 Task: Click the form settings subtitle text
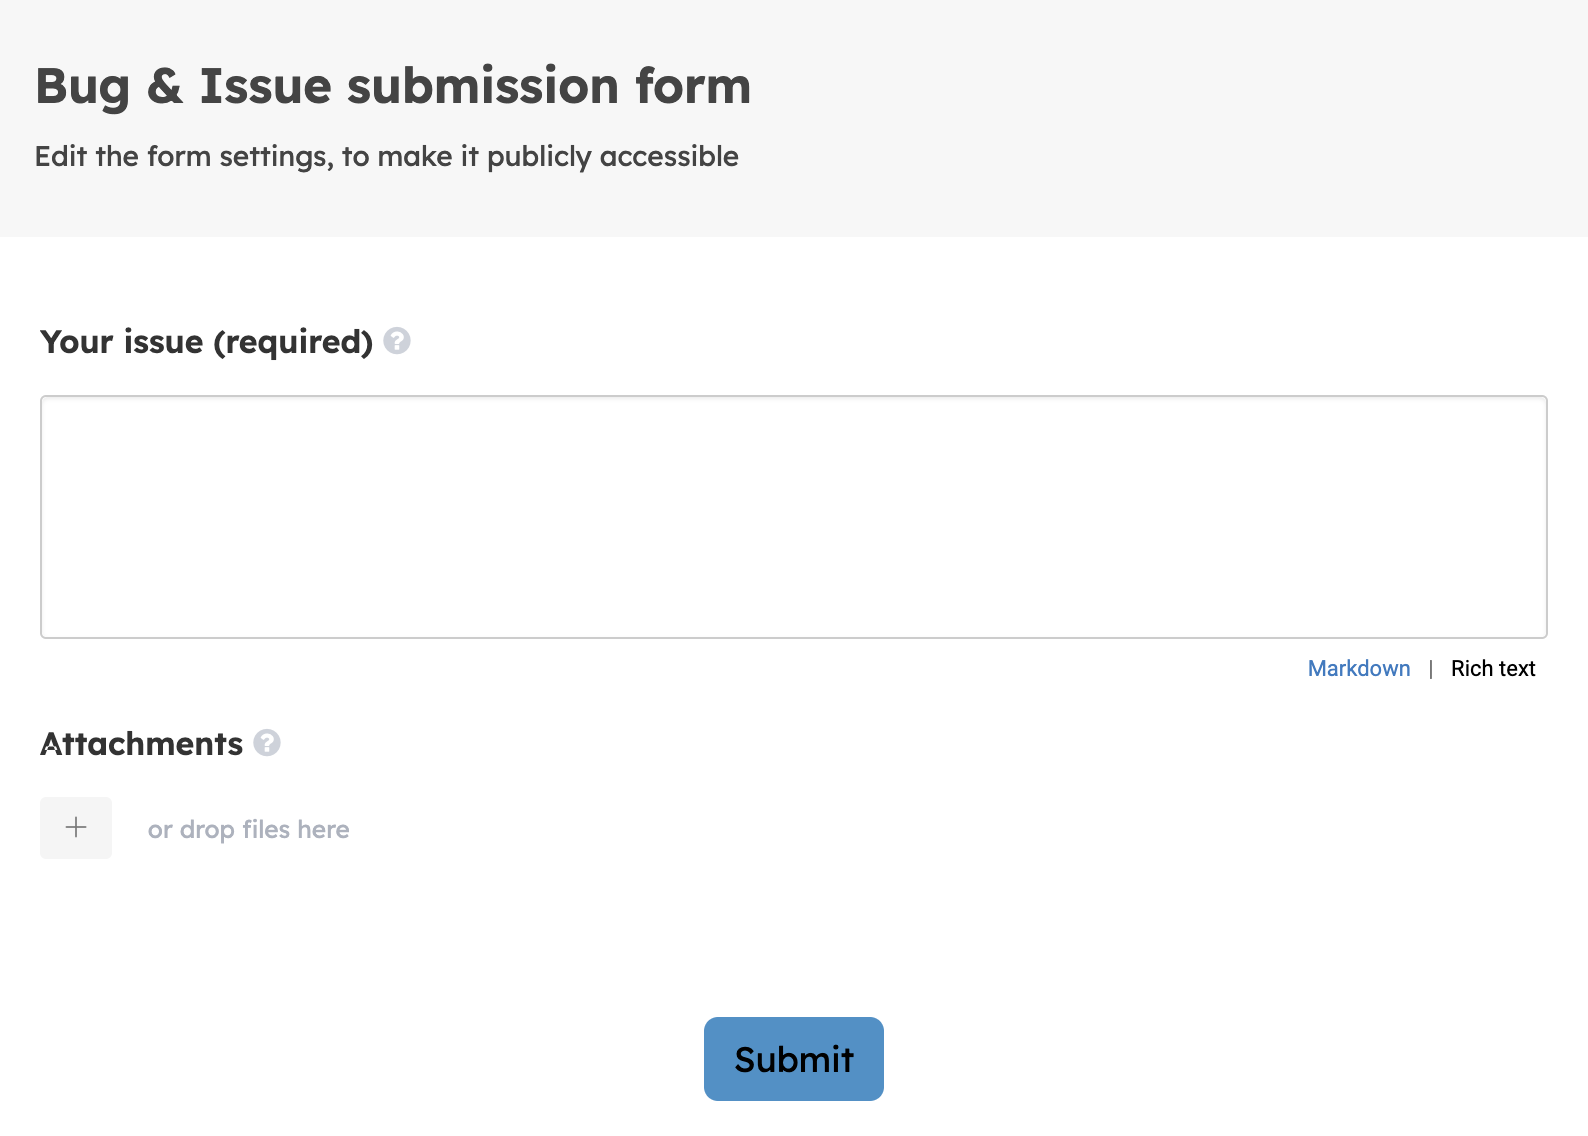(x=387, y=157)
